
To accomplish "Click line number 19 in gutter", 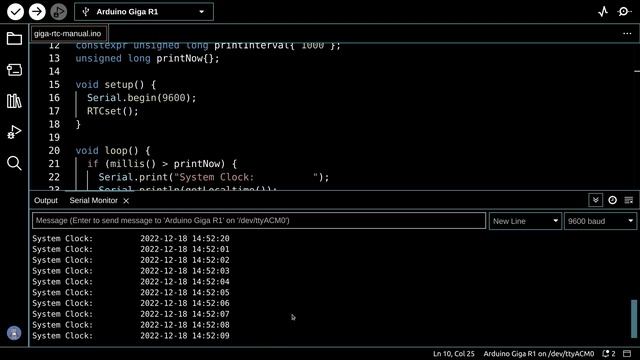I will tap(54, 138).
